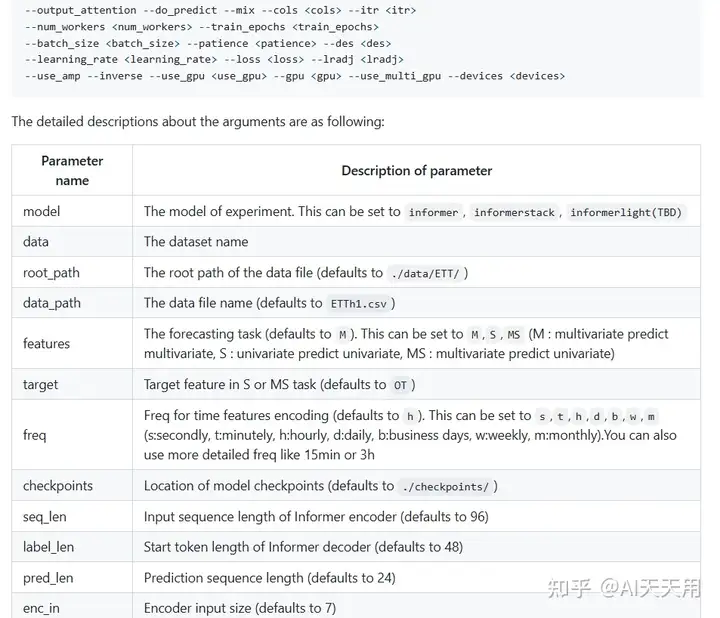720x618 pixels.
Task: Click the '--output_attention --do_predict' code line
Action: tap(220, 10)
